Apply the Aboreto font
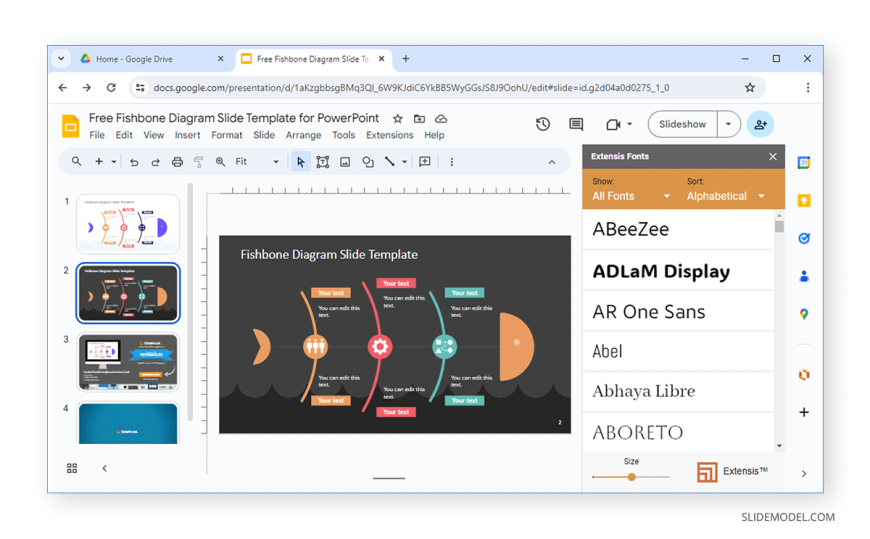 click(678, 432)
